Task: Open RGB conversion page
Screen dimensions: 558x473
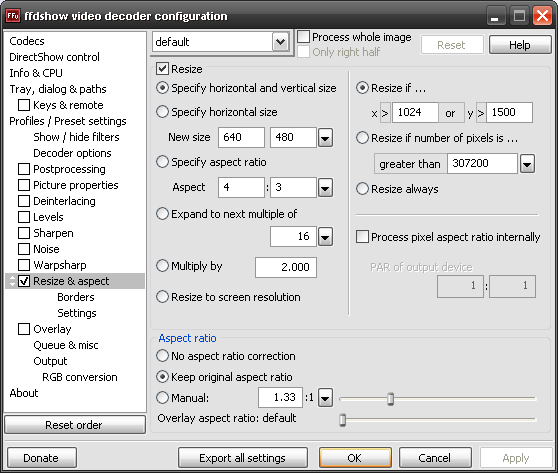Action: point(80,377)
